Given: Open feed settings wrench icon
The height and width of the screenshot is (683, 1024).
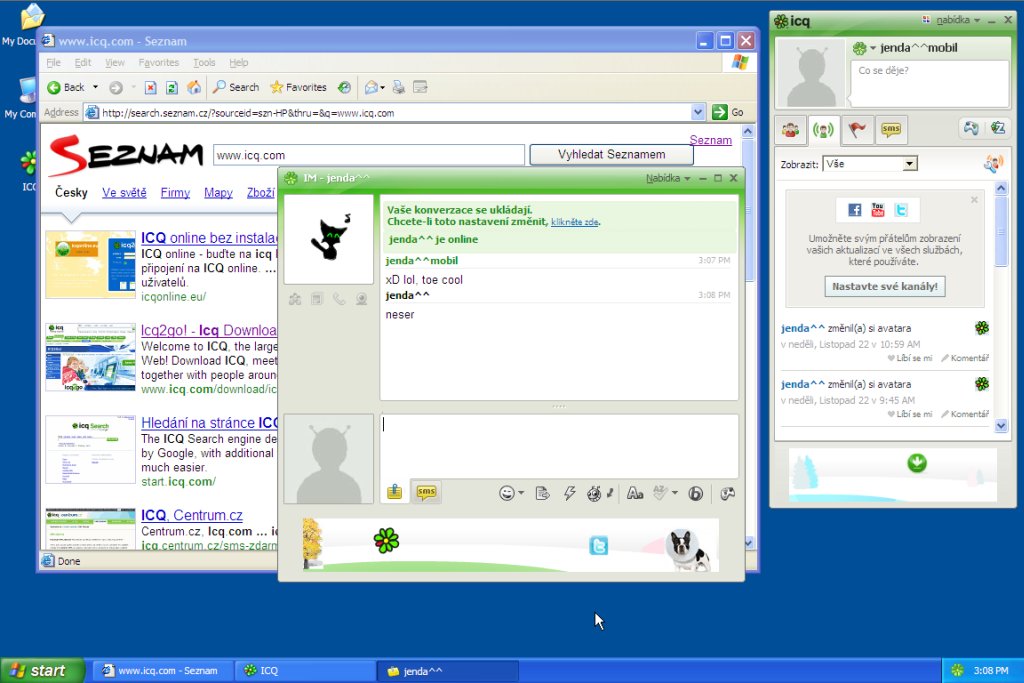Looking at the screenshot, I should pos(993,163).
